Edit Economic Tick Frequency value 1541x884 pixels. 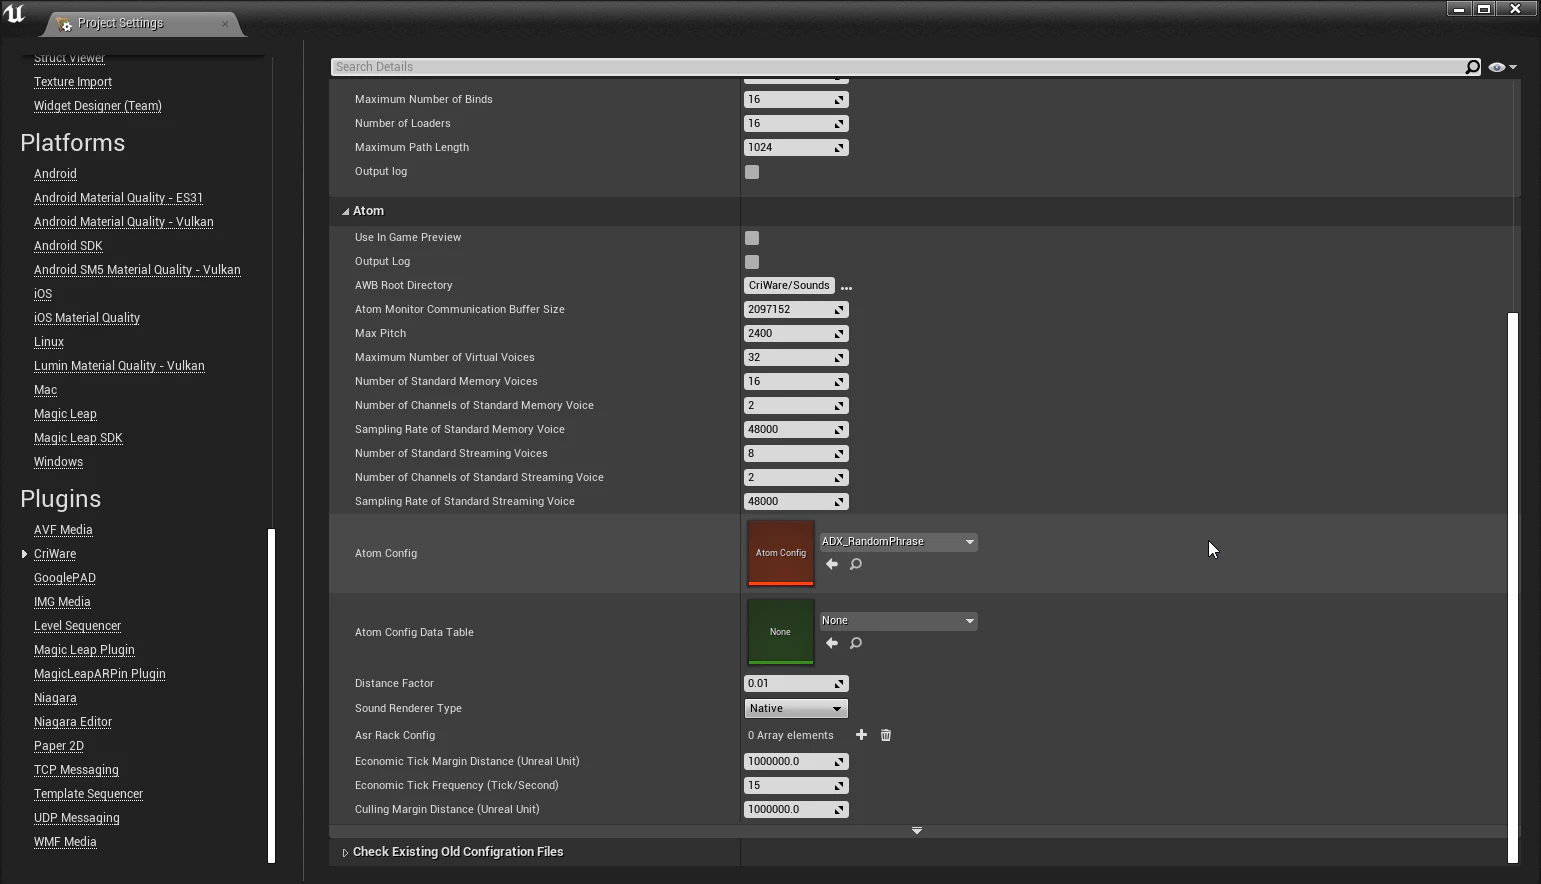tap(796, 786)
